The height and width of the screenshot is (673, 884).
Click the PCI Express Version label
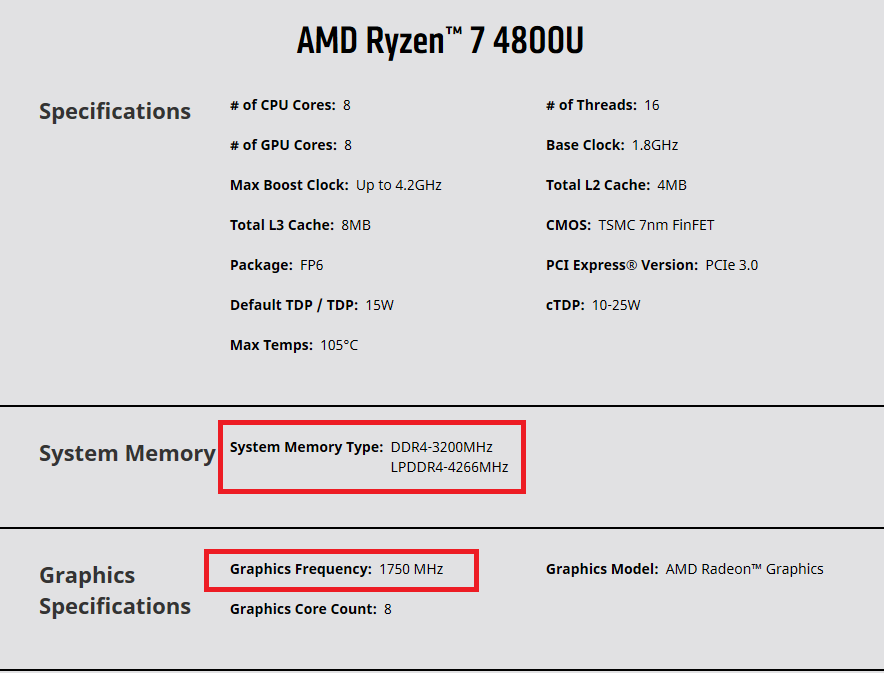[621, 265]
